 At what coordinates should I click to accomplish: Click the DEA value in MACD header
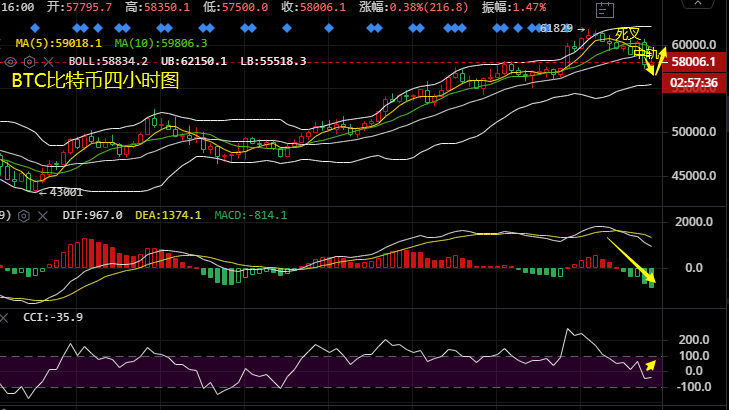point(168,215)
